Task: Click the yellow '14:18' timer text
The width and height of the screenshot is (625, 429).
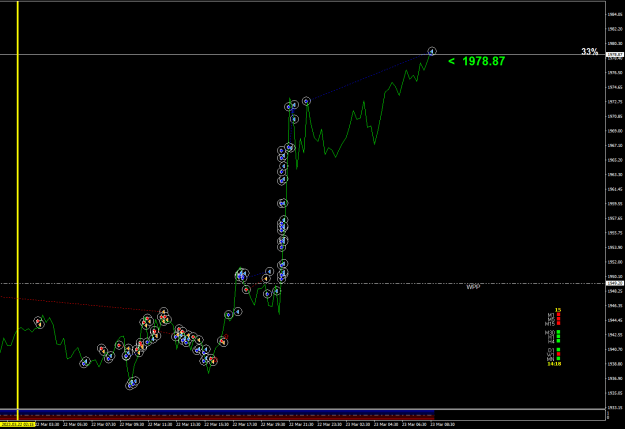Action: pos(554,364)
